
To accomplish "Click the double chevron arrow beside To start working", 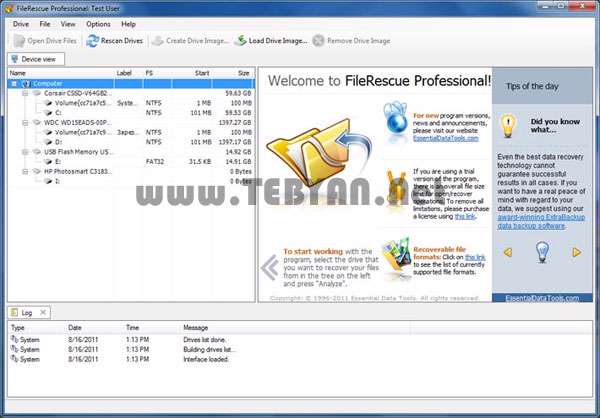I will [x=270, y=267].
